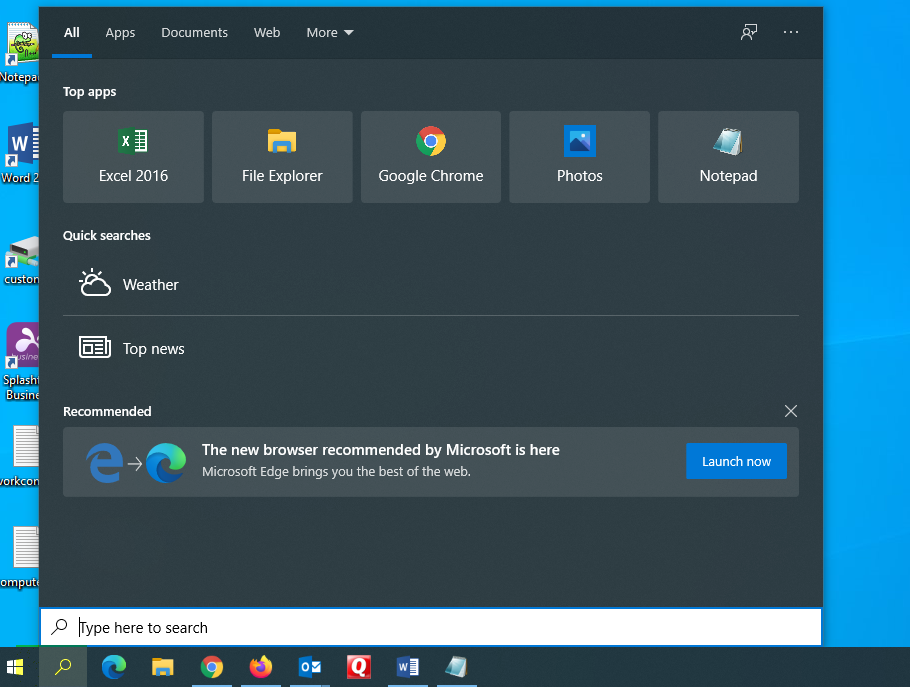
Task: Switch to the Documents tab
Action: (194, 32)
